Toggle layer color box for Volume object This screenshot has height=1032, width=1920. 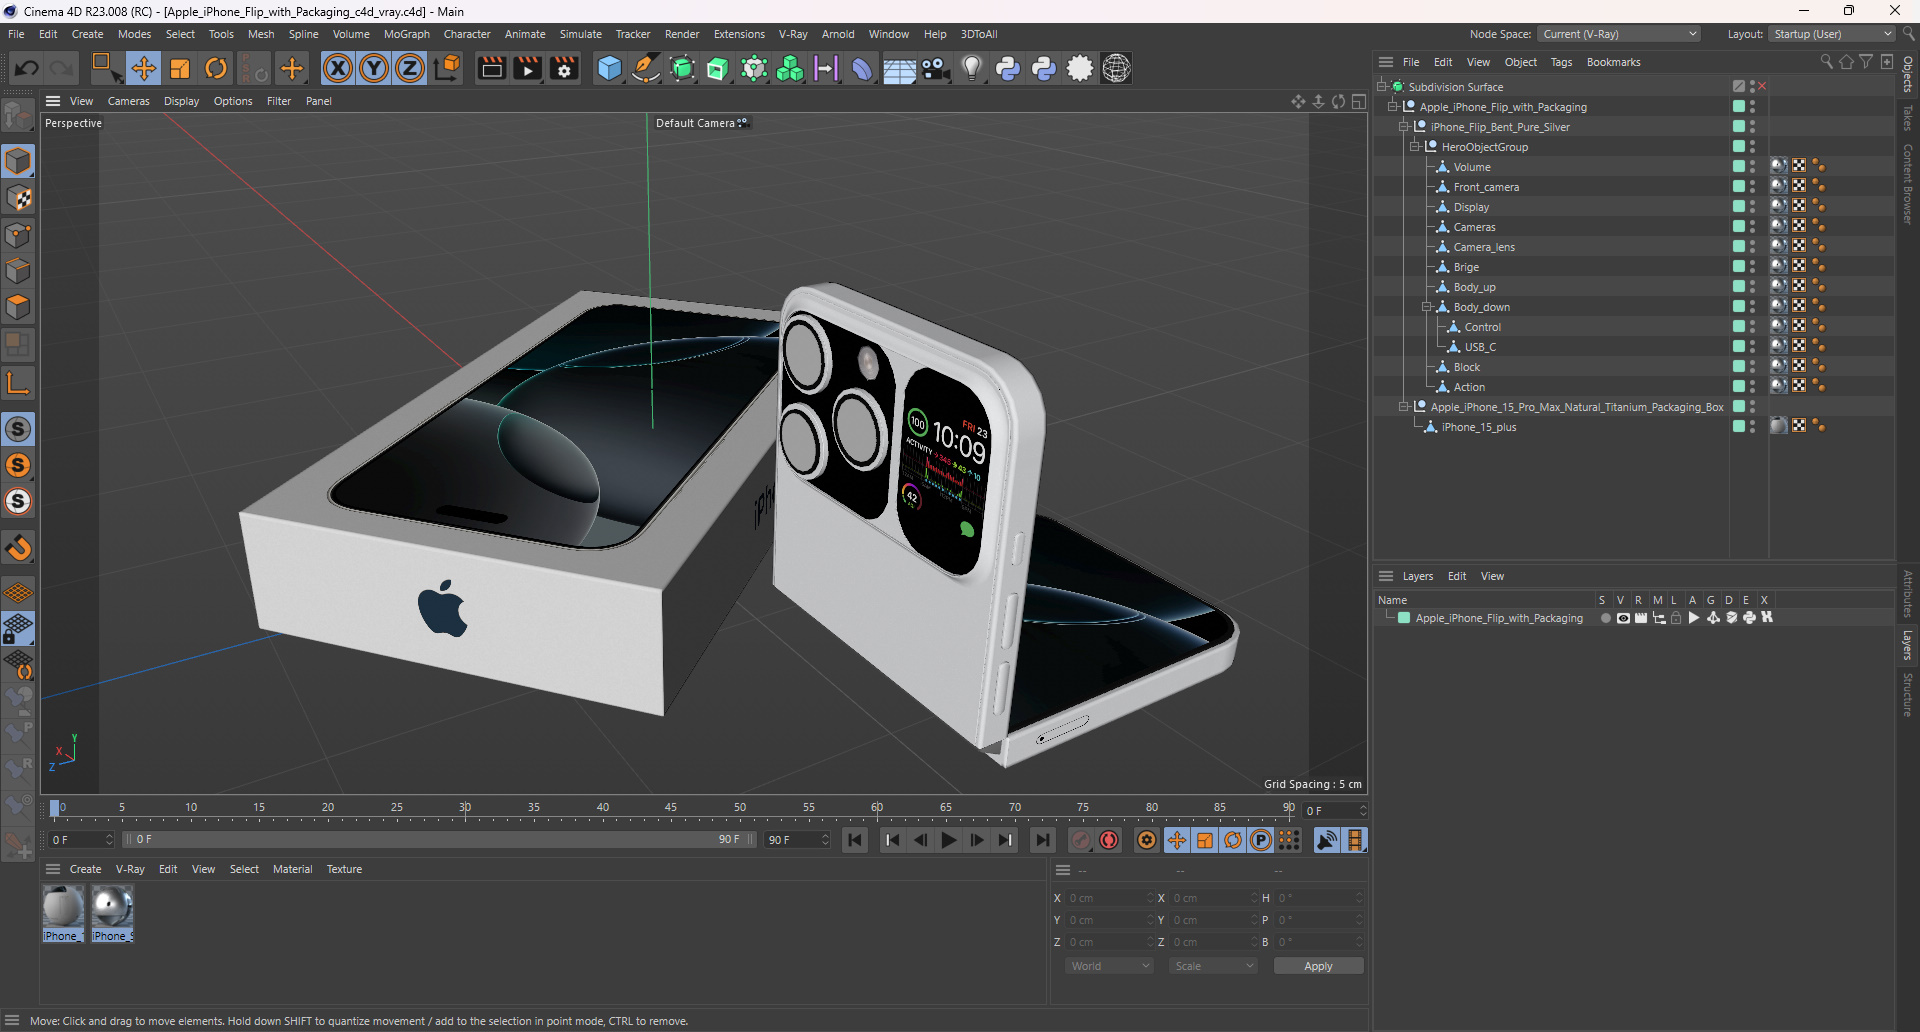click(x=1739, y=167)
